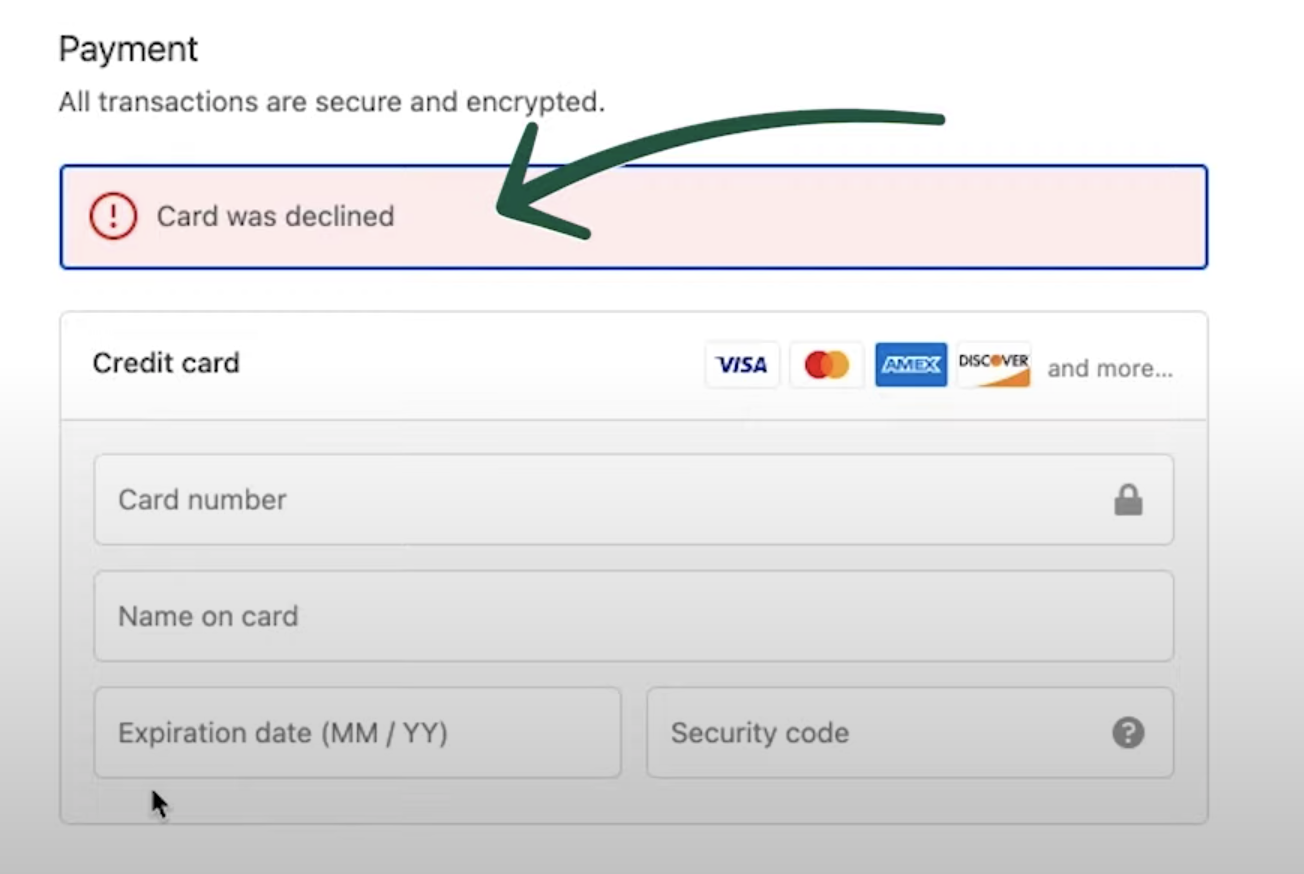This screenshot has height=874, width=1304.
Task: Click the red exclamation alert icon
Action: pyautogui.click(x=113, y=216)
